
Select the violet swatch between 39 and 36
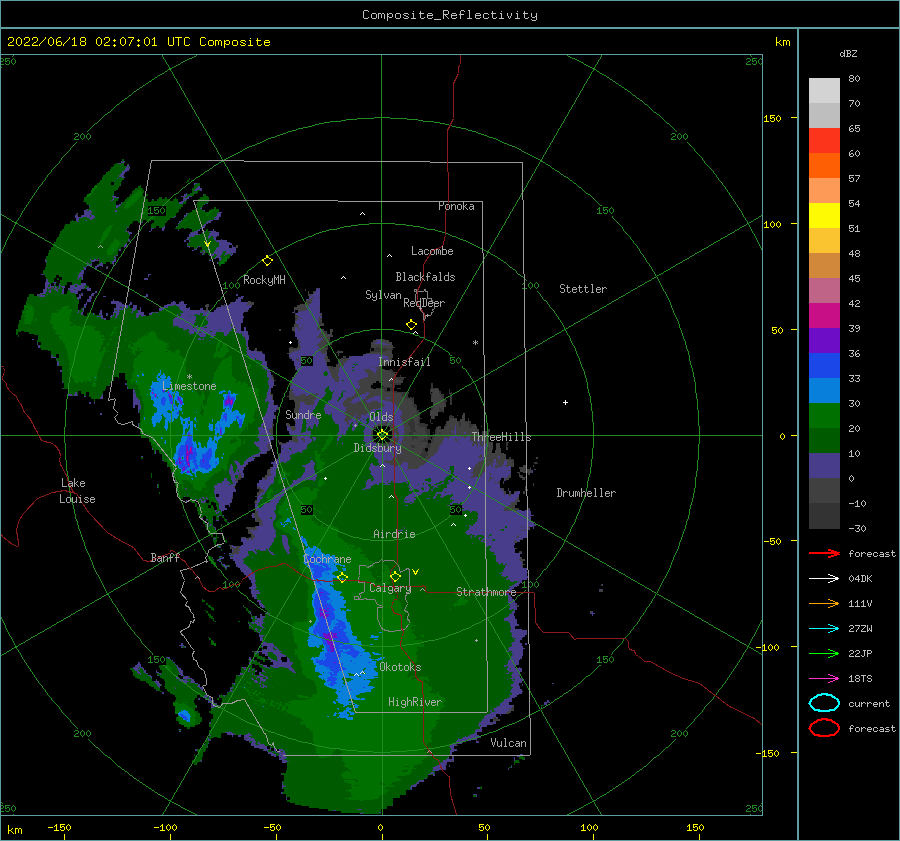tap(824, 340)
